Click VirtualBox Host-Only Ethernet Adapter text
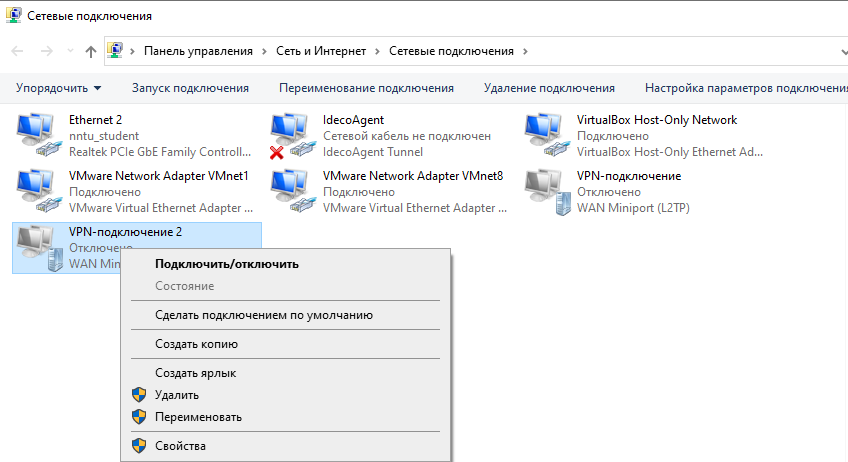The height and width of the screenshot is (462, 848). pos(670,152)
